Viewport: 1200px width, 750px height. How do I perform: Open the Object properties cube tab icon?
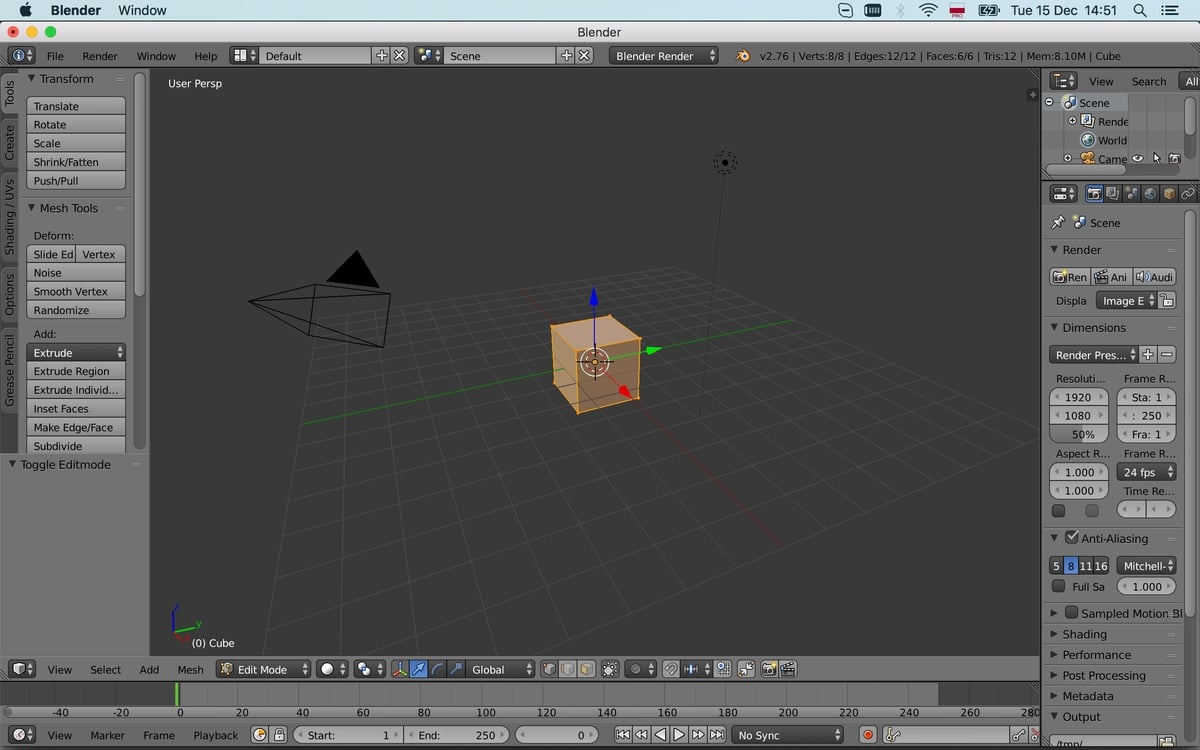[x=1169, y=193]
